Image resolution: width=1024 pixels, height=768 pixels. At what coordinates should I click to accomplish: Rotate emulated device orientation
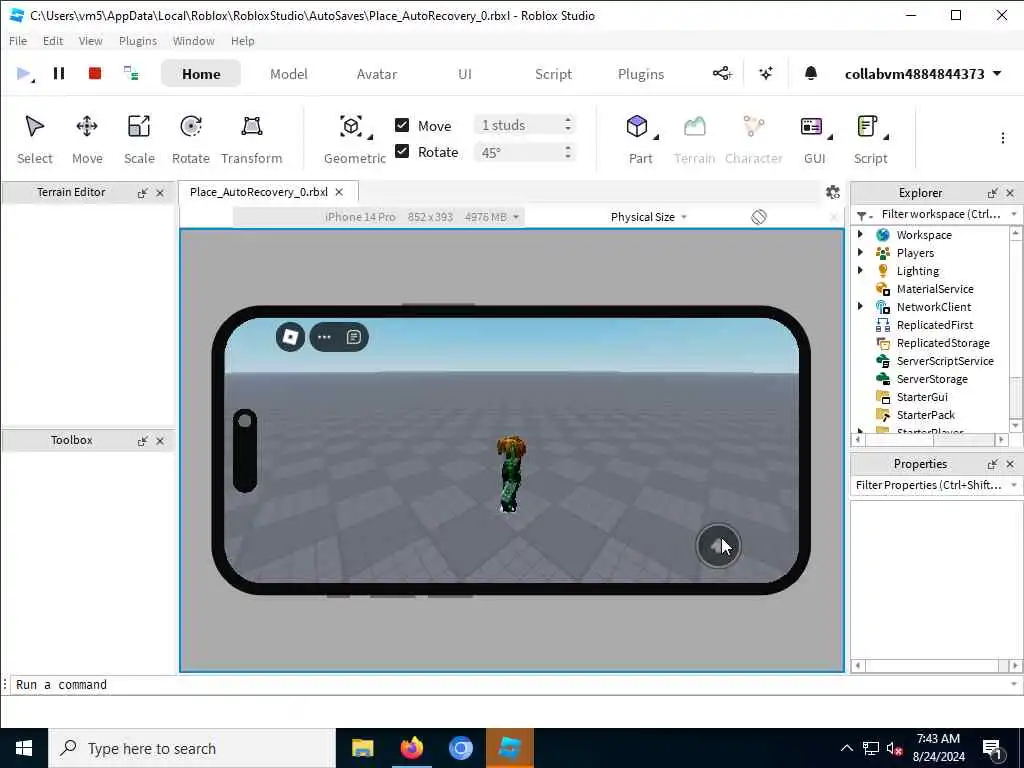tap(758, 217)
